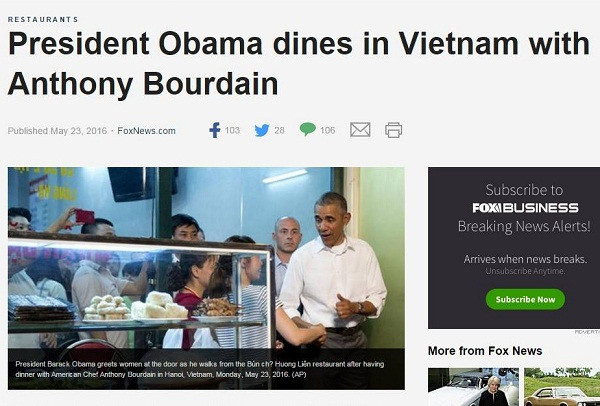Image resolution: width=600 pixels, height=406 pixels.
Task: Click Breaking News Alerts ad text
Action: point(524,226)
